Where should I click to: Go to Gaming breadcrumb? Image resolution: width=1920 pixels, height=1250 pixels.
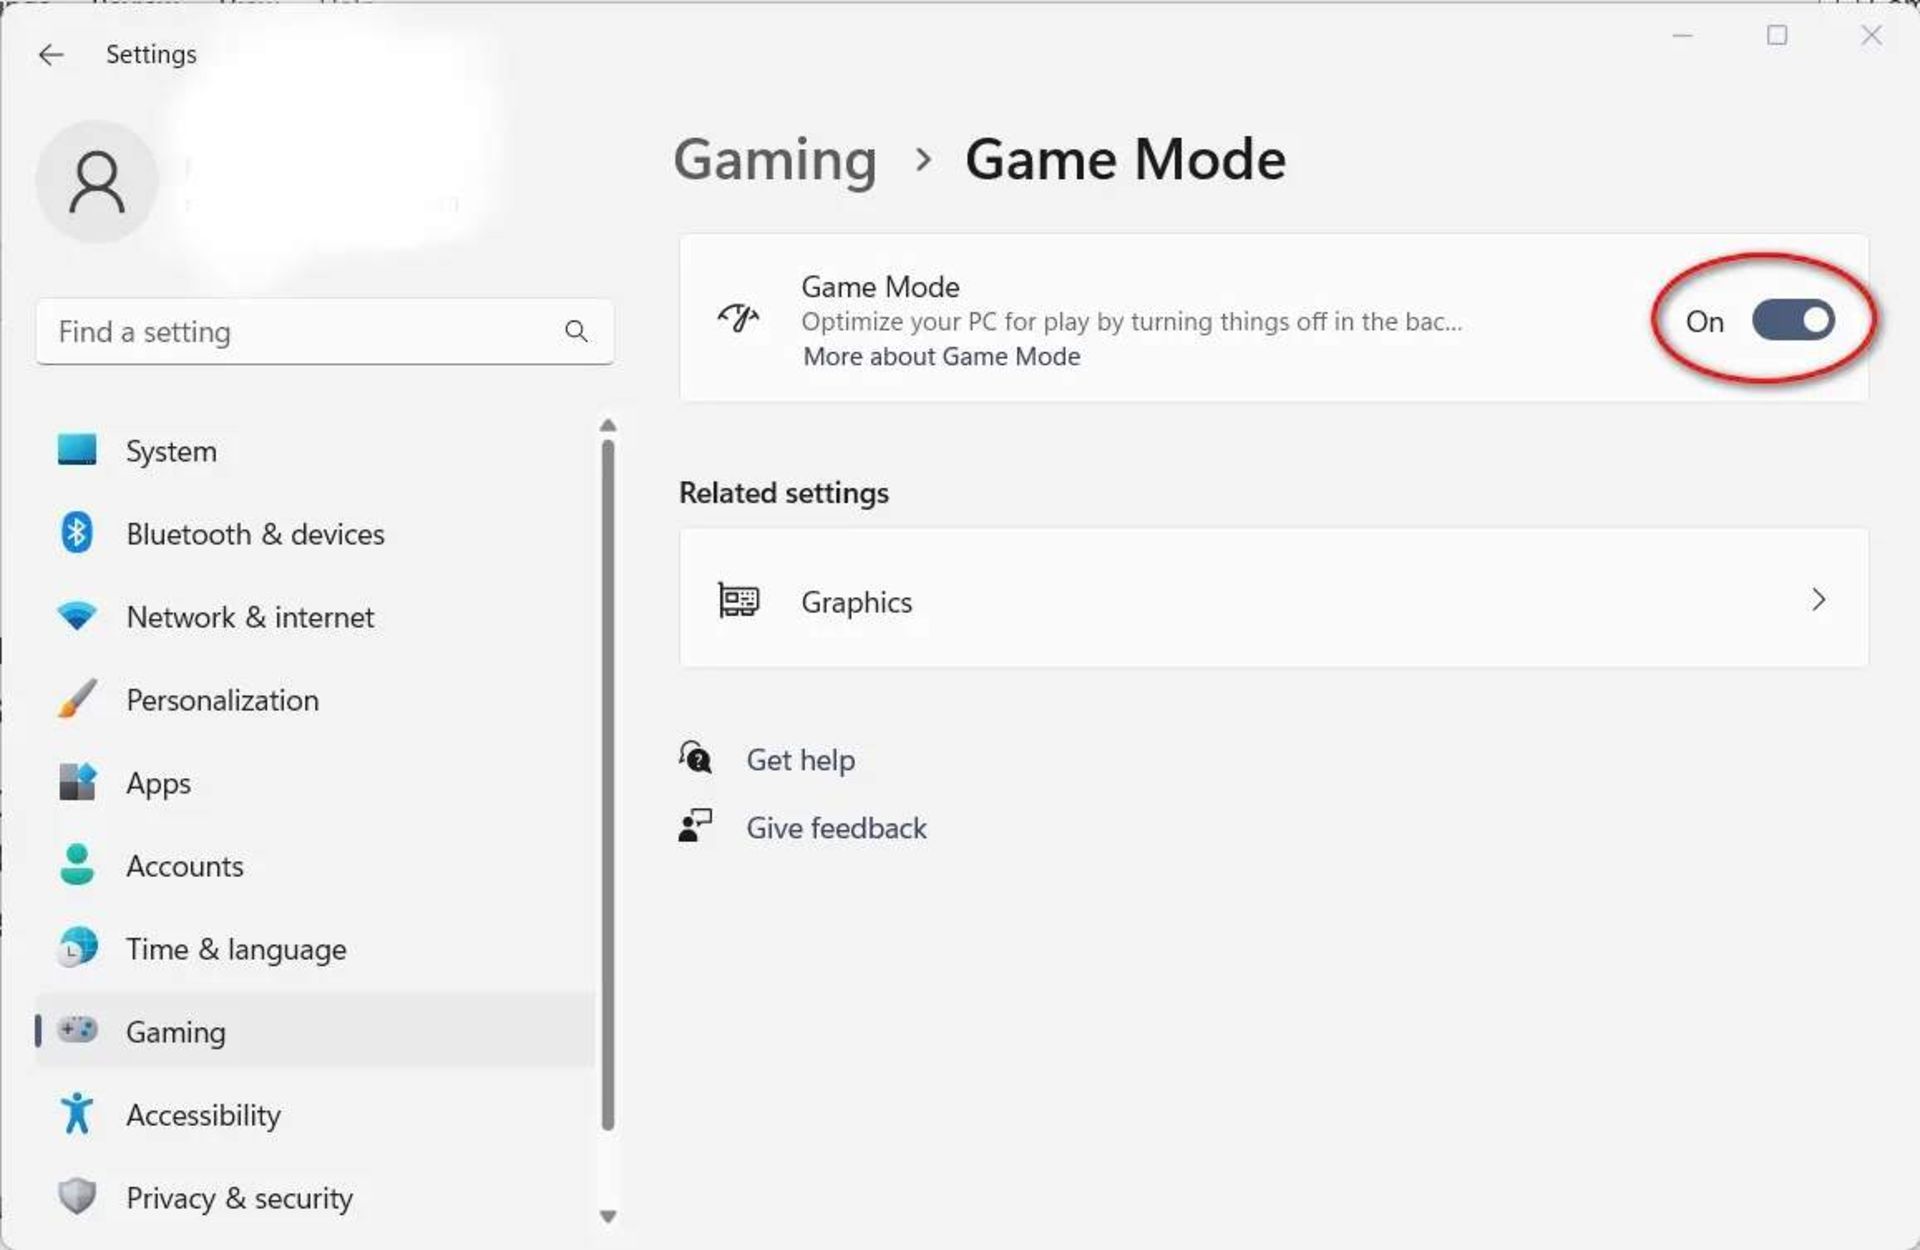(775, 160)
